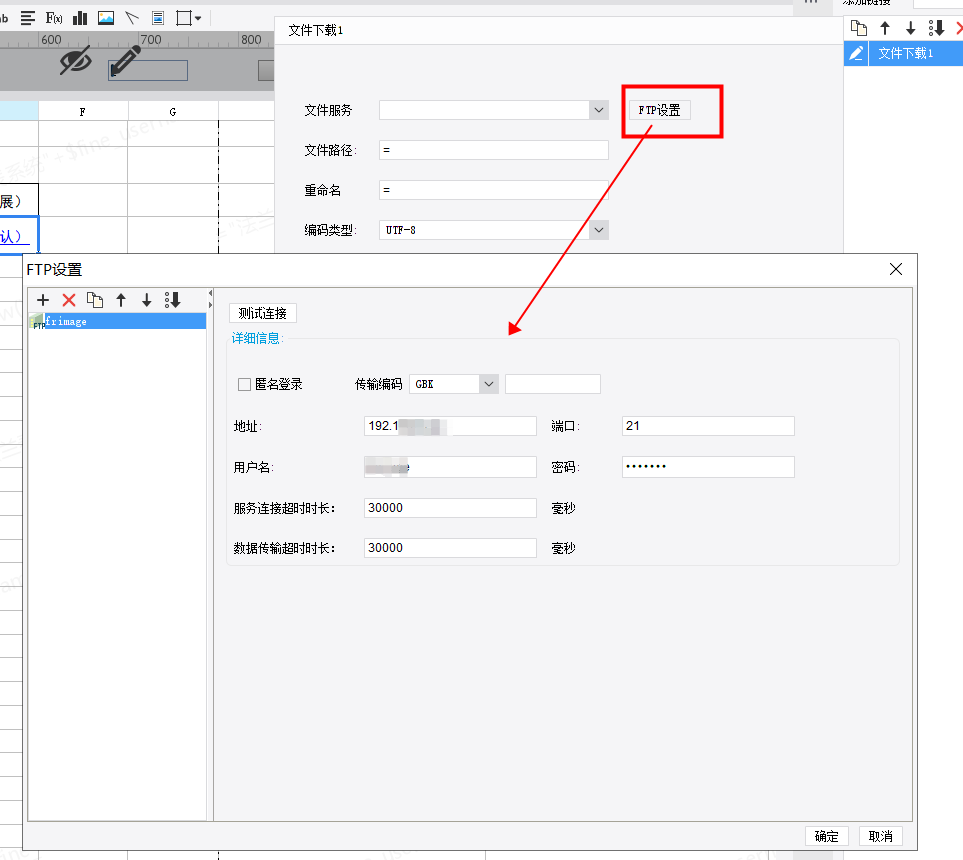Click the pencil edit icon on the gray bar
Screen dimensions: 963x860
tap(126, 61)
